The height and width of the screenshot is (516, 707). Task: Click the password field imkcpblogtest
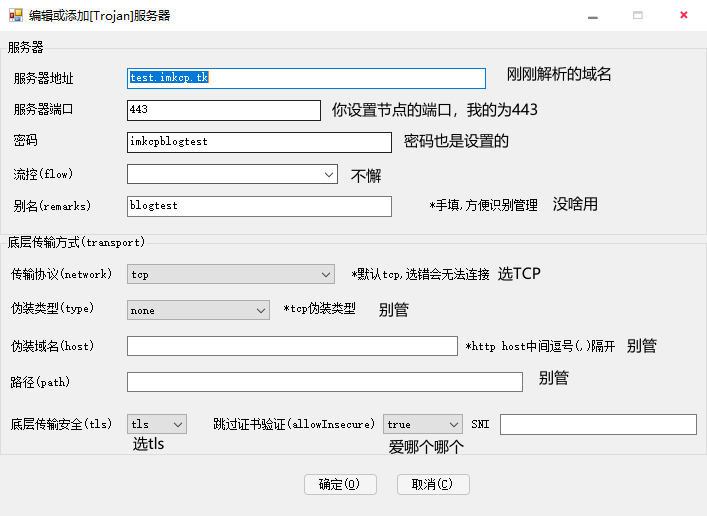[259, 142]
